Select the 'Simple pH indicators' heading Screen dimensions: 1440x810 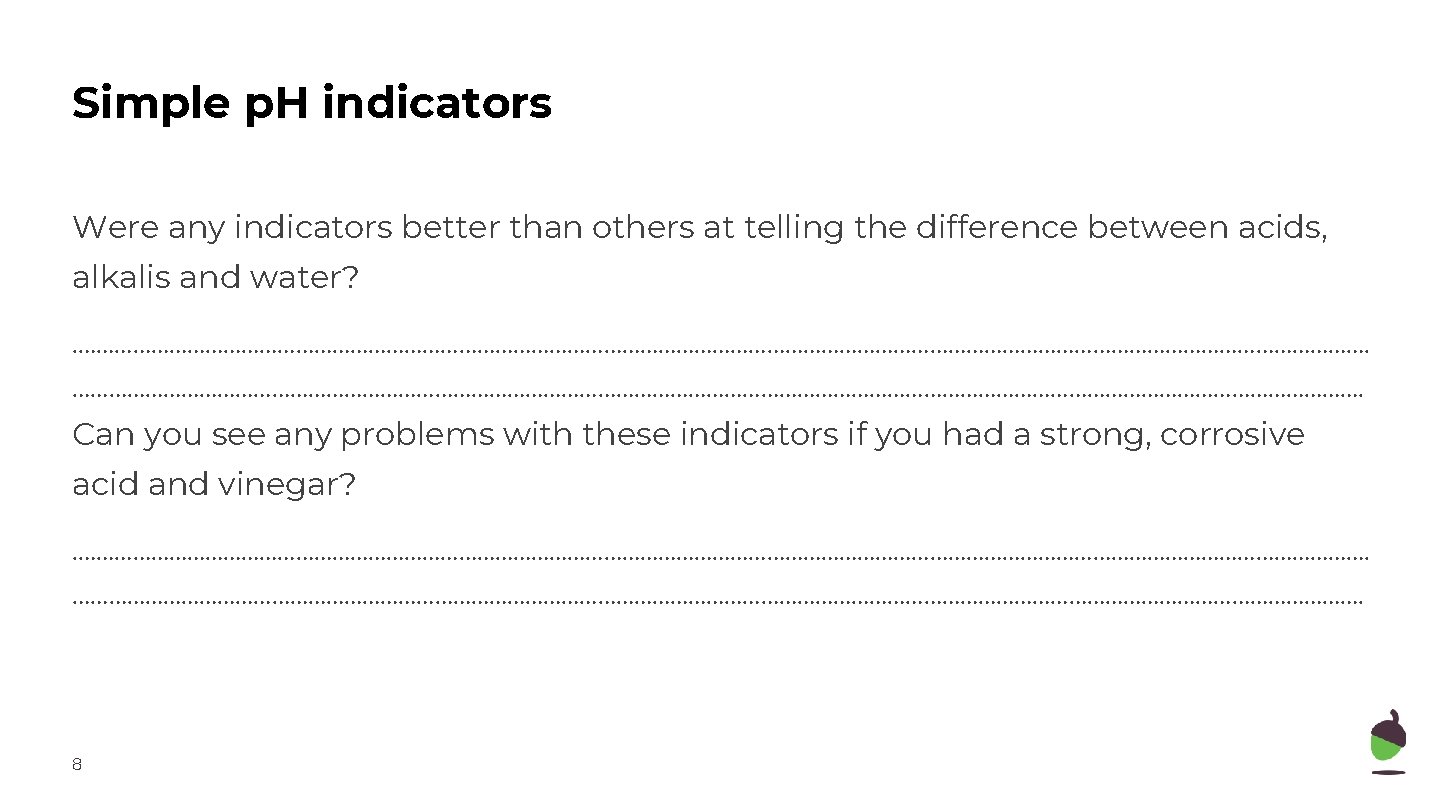311,103
